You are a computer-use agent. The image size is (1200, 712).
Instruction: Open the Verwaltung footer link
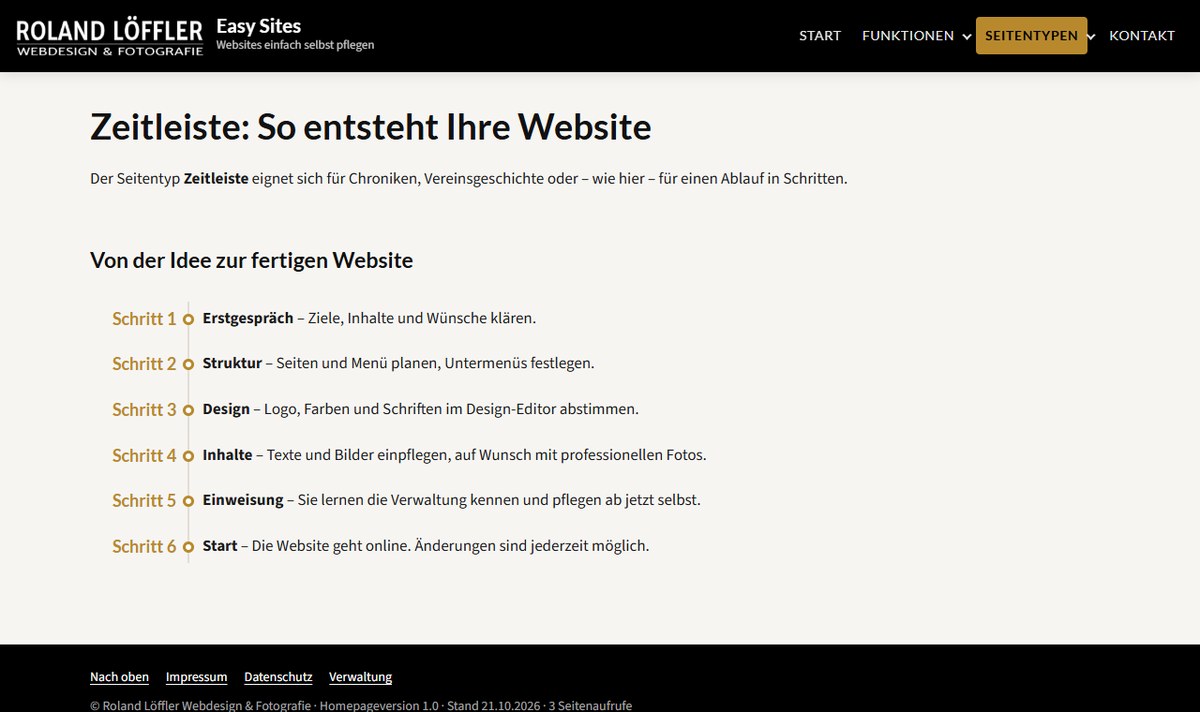coord(360,677)
